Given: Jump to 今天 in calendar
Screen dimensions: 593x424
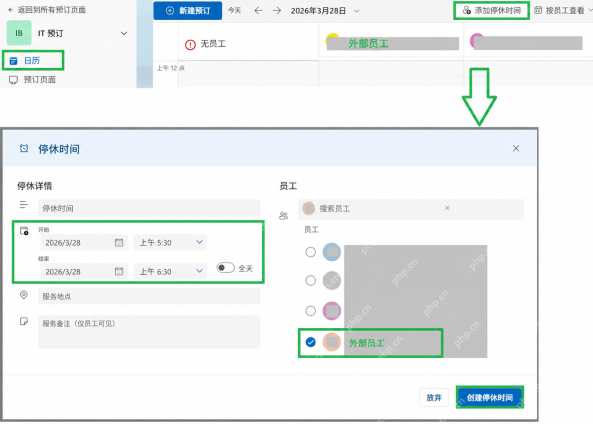Looking at the screenshot, I should [x=234, y=11].
